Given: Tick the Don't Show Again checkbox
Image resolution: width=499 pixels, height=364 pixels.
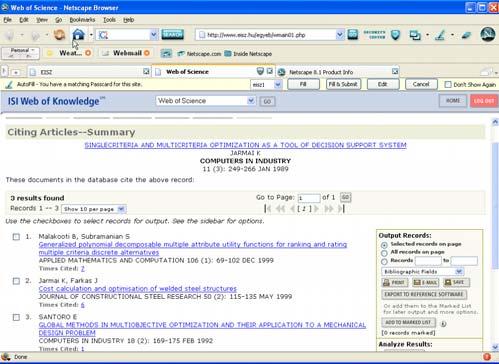Looking at the screenshot, I should click(x=448, y=85).
